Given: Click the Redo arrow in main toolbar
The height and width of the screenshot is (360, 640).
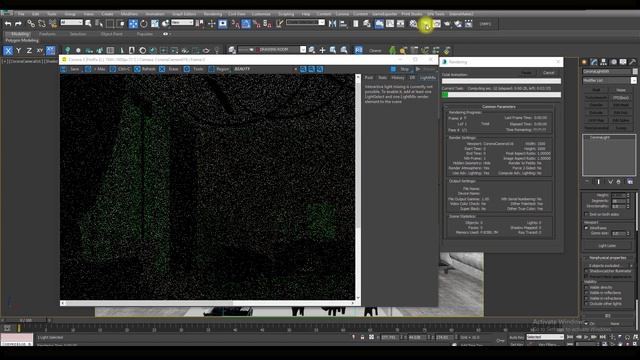Looking at the screenshot, I should tap(18, 24).
